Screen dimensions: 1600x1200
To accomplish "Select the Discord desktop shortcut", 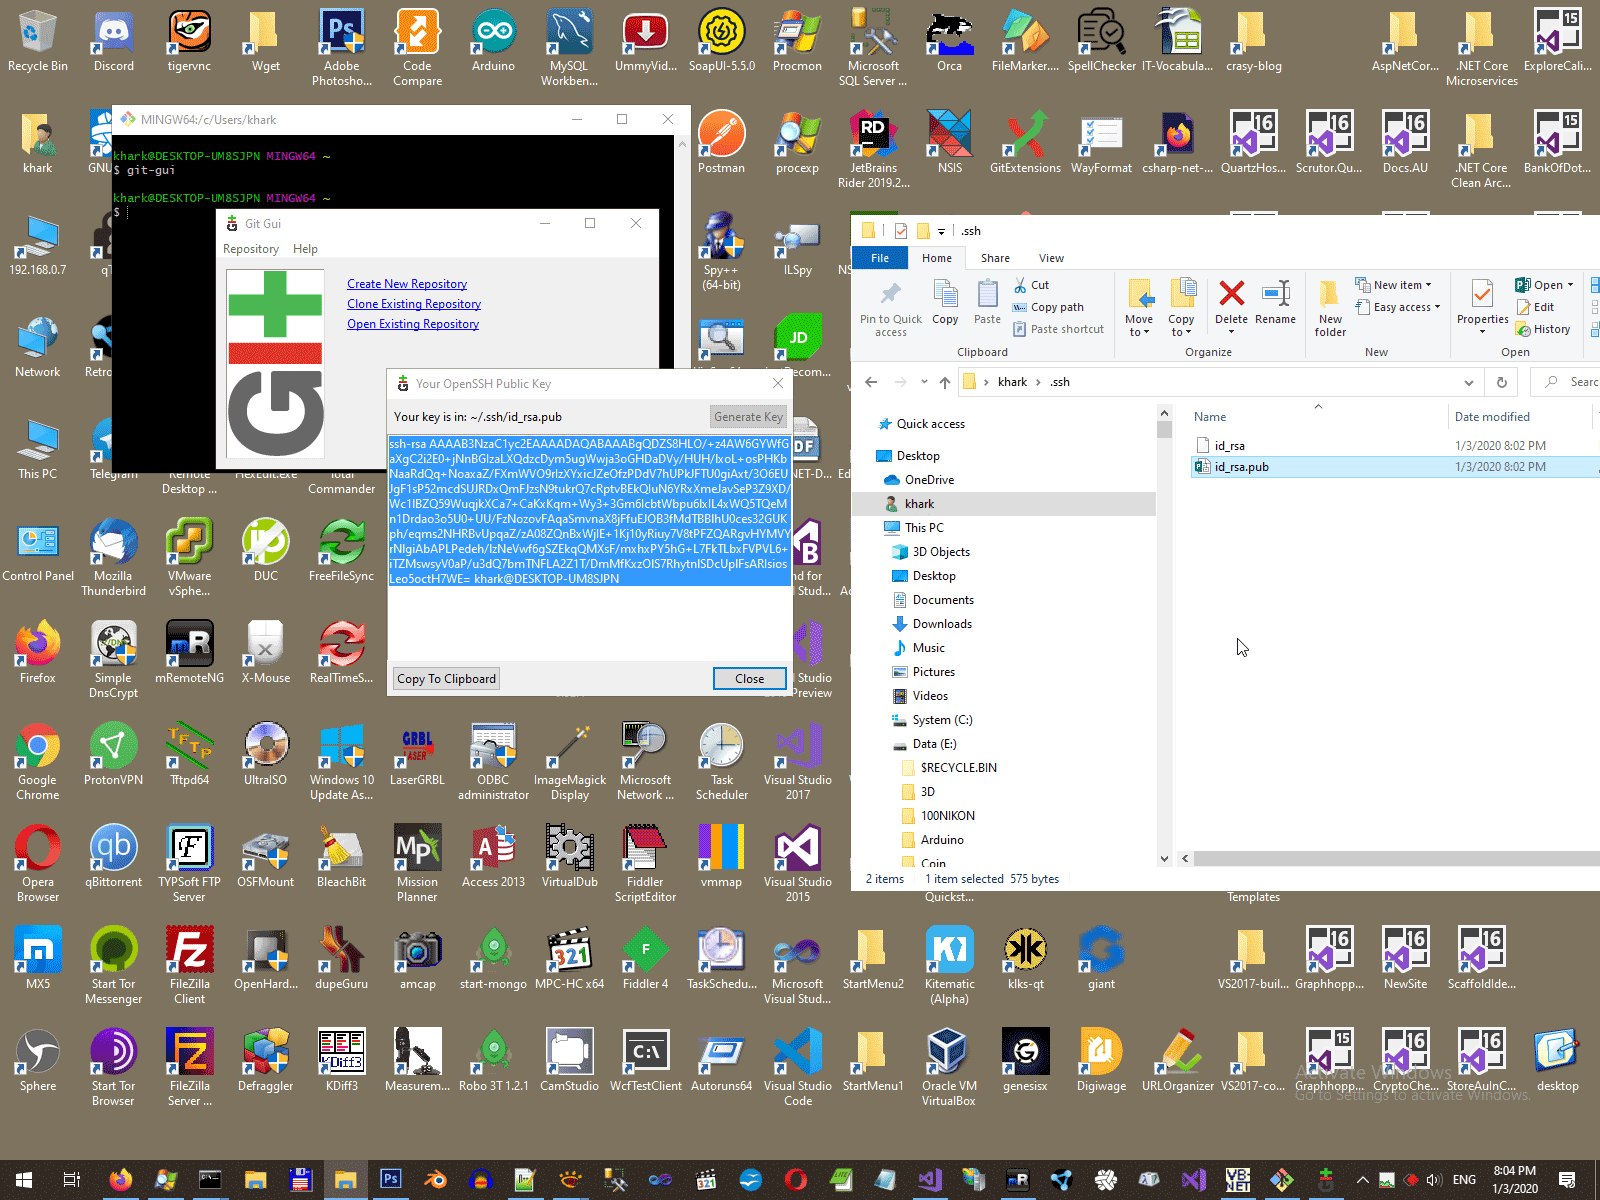I will [x=114, y=40].
